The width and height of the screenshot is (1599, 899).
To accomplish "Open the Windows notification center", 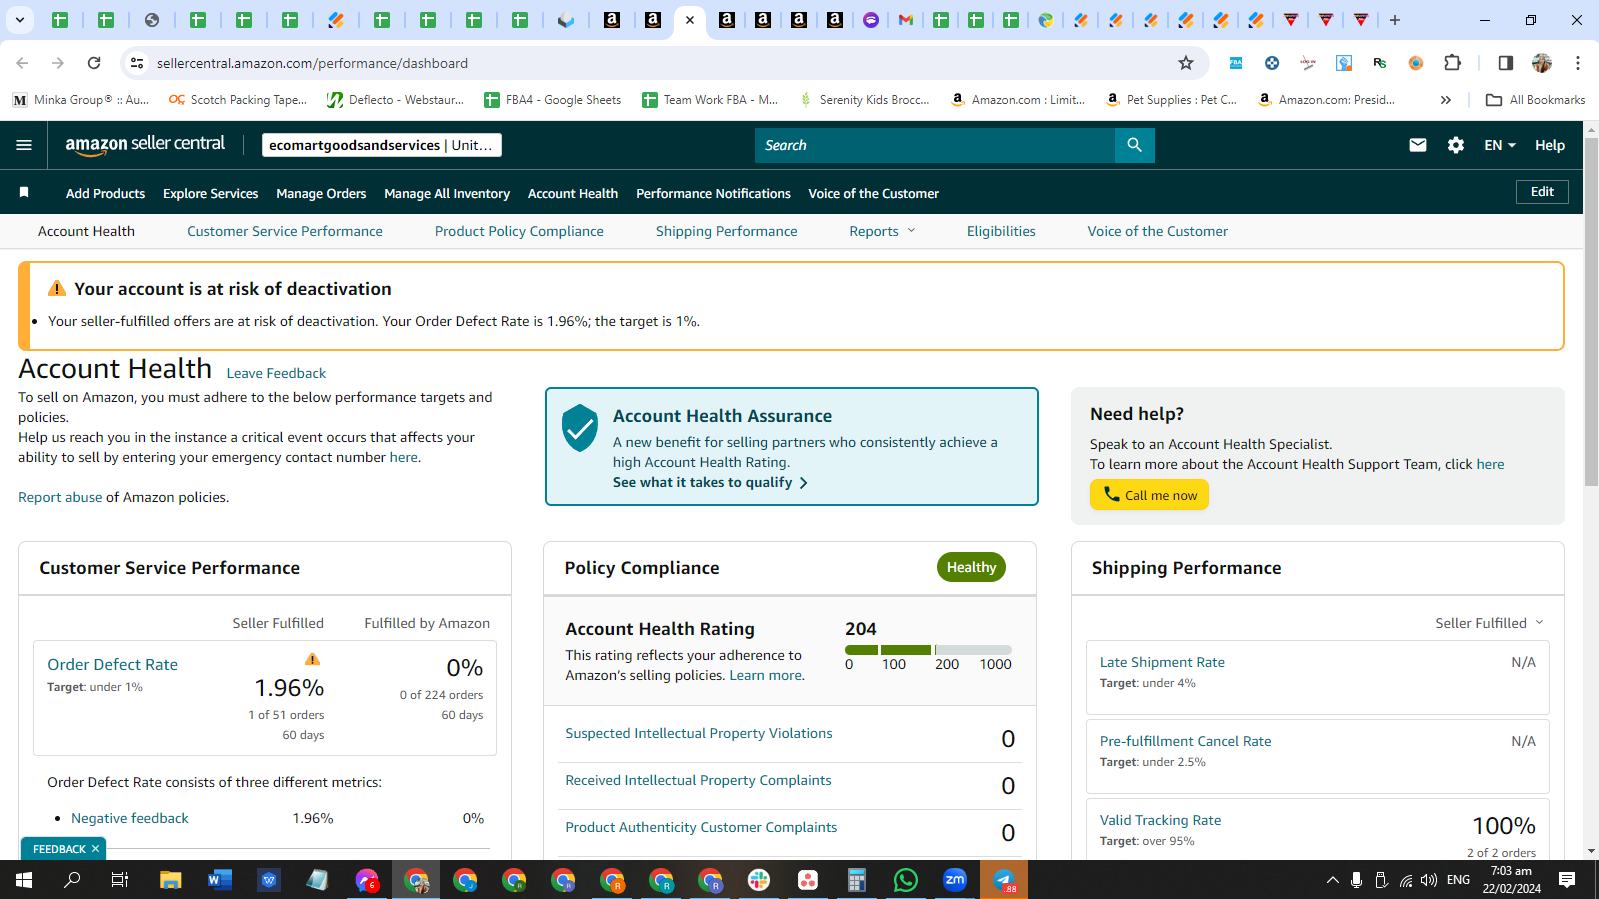I will [1567, 880].
